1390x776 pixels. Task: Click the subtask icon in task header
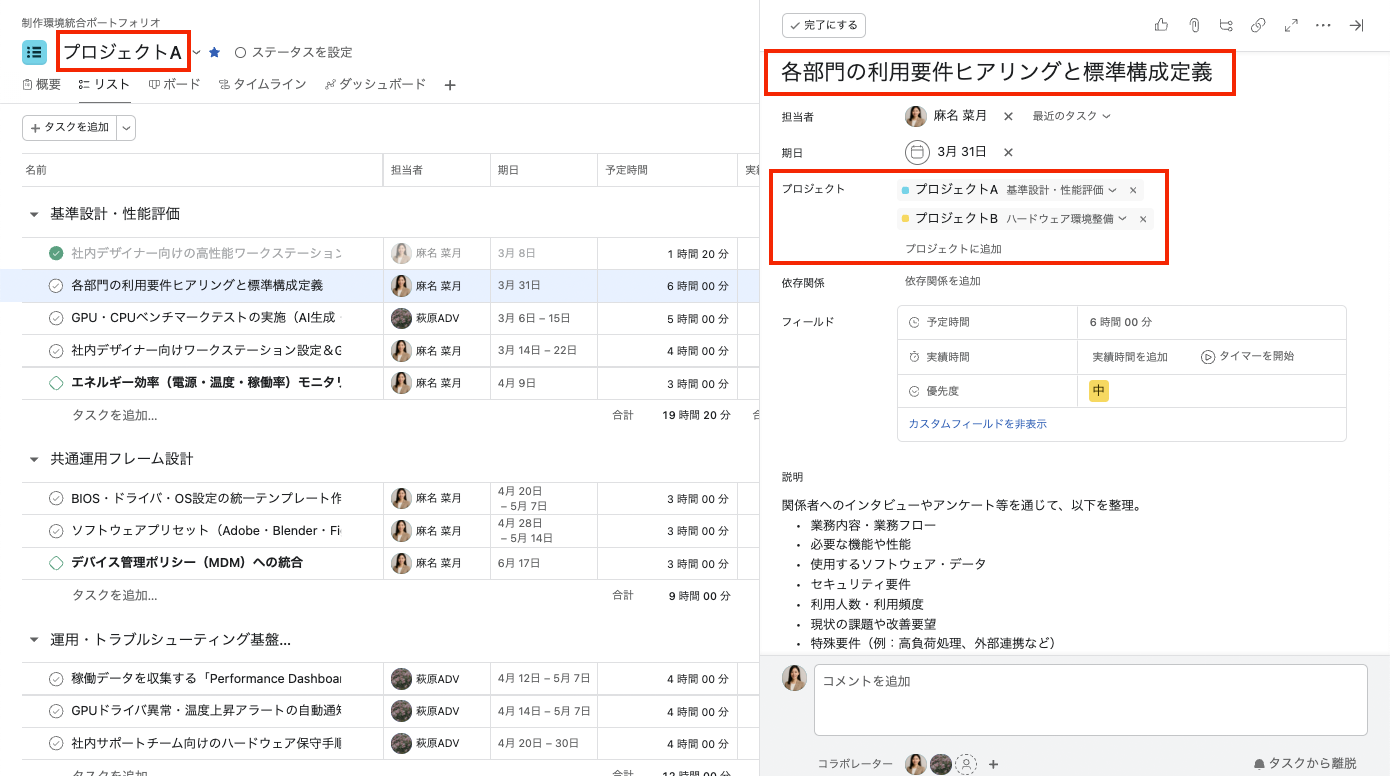(1226, 26)
